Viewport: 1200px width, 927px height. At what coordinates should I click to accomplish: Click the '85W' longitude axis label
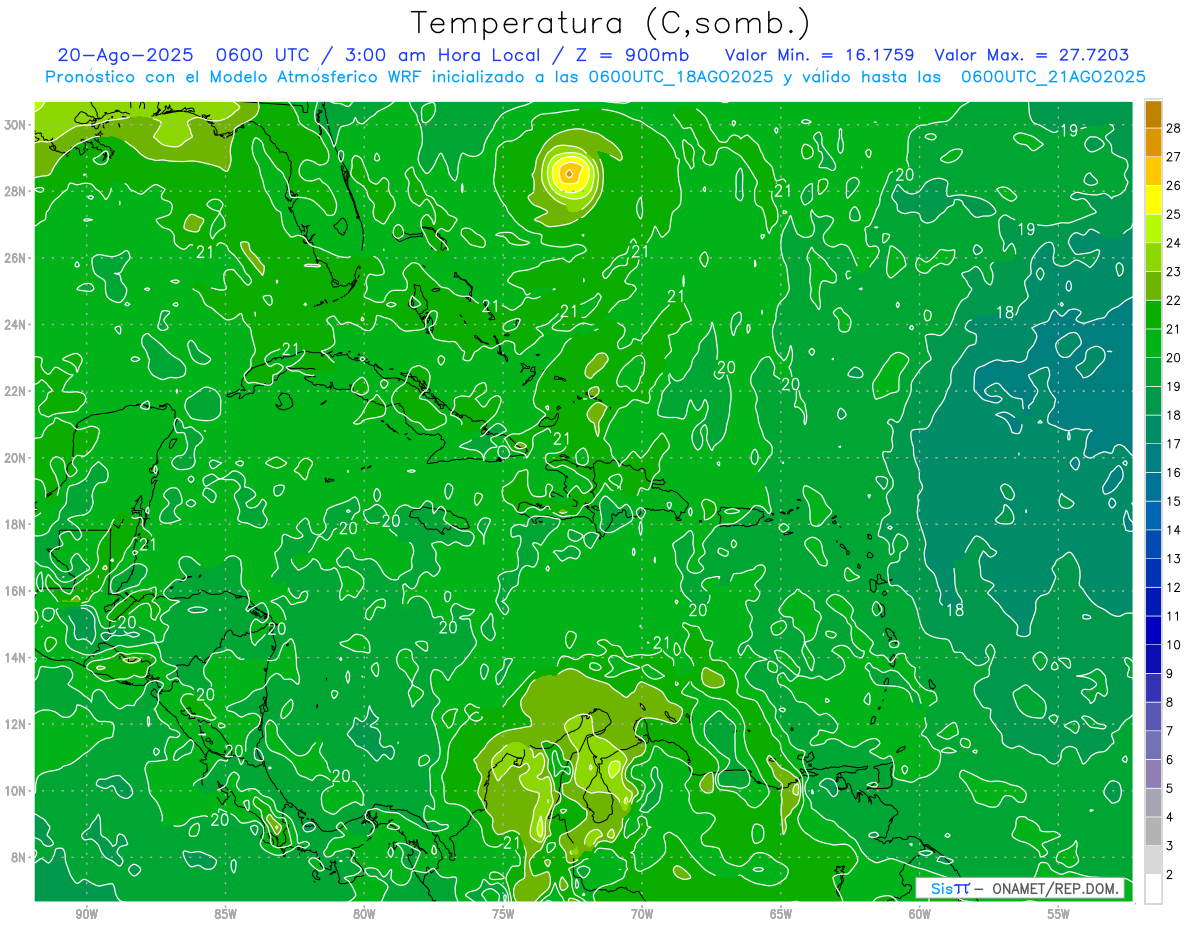click(225, 914)
